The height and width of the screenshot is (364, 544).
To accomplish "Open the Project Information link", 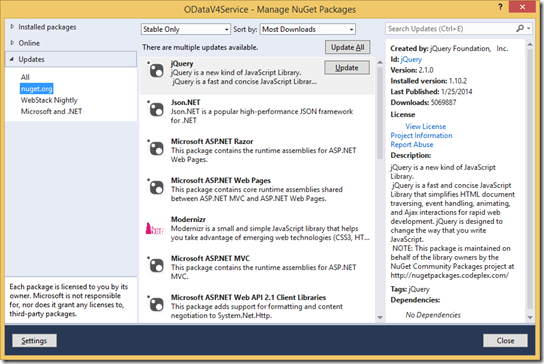I will (x=421, y=135).
